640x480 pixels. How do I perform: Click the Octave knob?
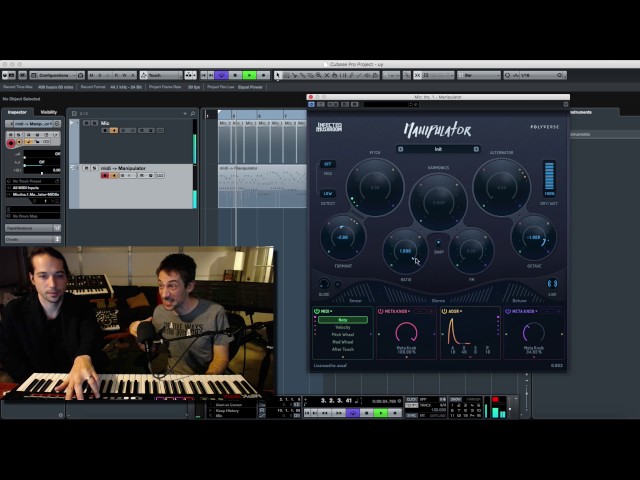[x=533, y=237]
